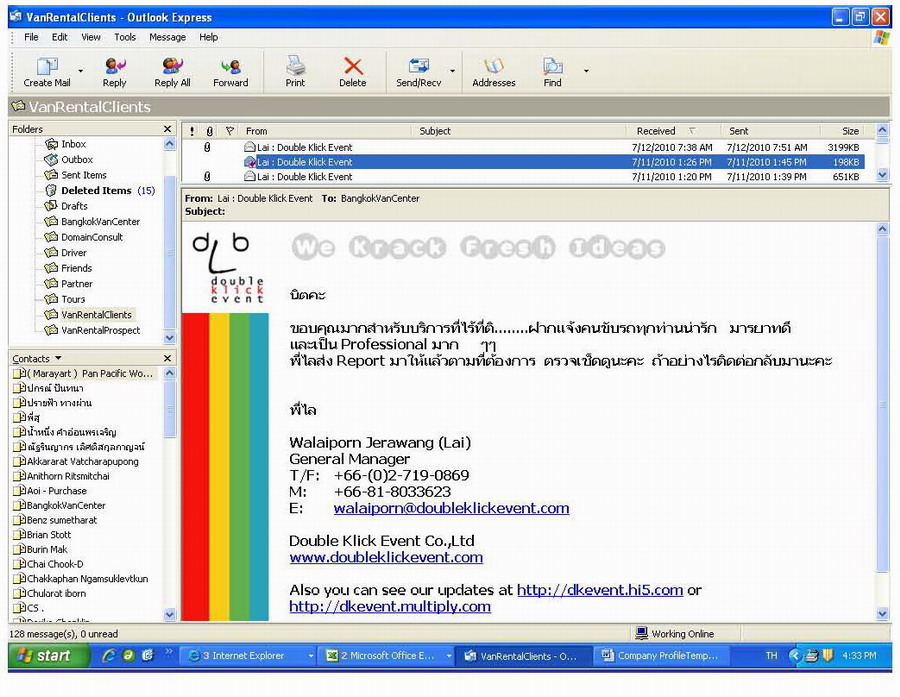The image size is (900, 697).
Task: Sort by the attachment paperclip column
Action: pyautogui.click(x=210, y=131)
